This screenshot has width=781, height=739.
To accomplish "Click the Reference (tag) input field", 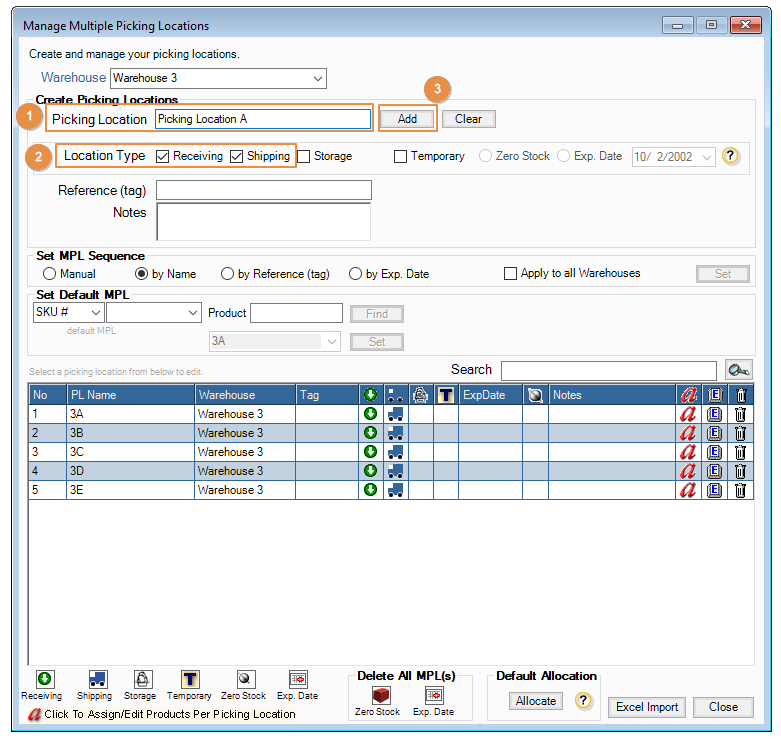I will click(x=263, y=190).
